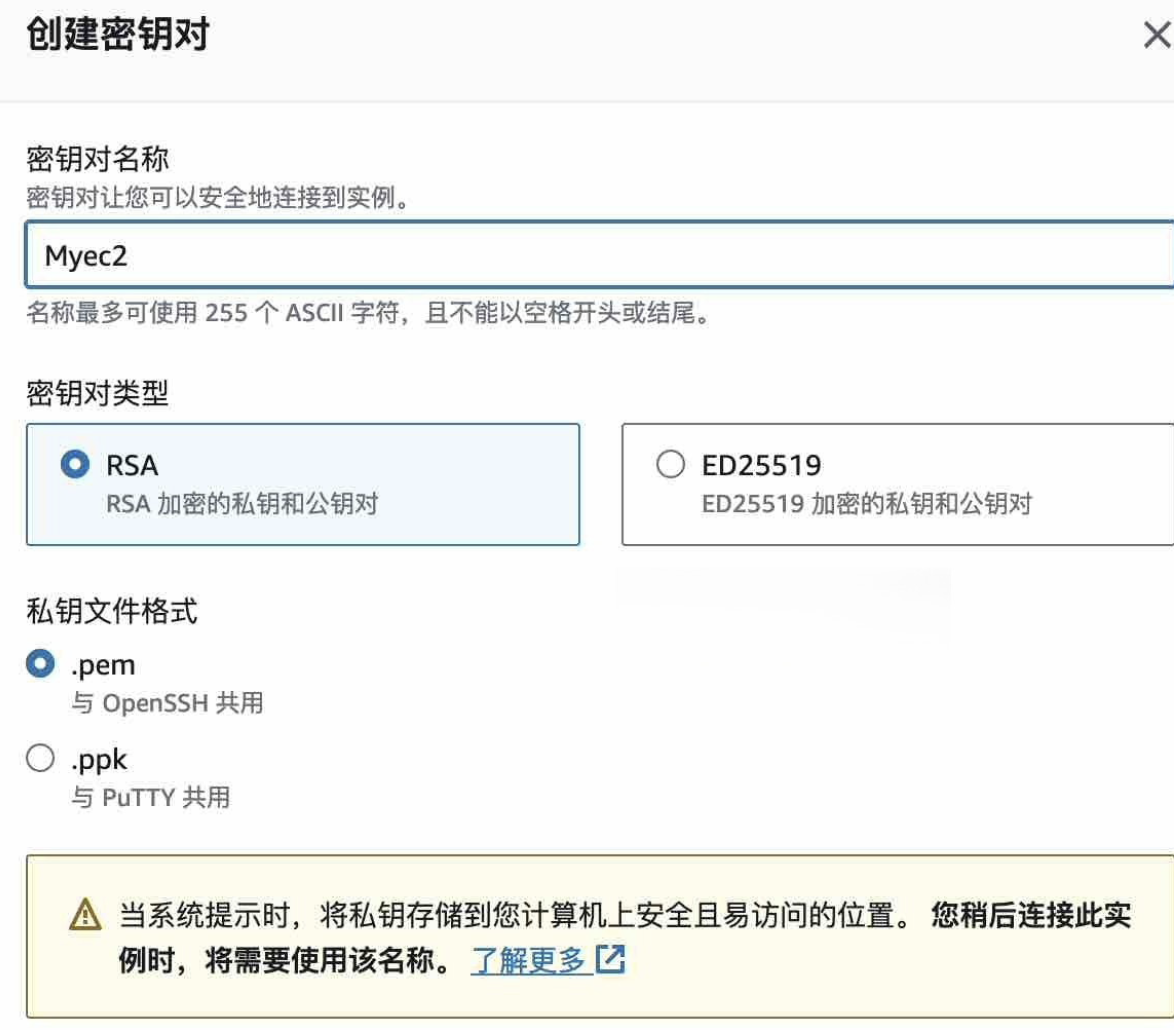Click the ED25519 key type card

click(x=898, y=484)
